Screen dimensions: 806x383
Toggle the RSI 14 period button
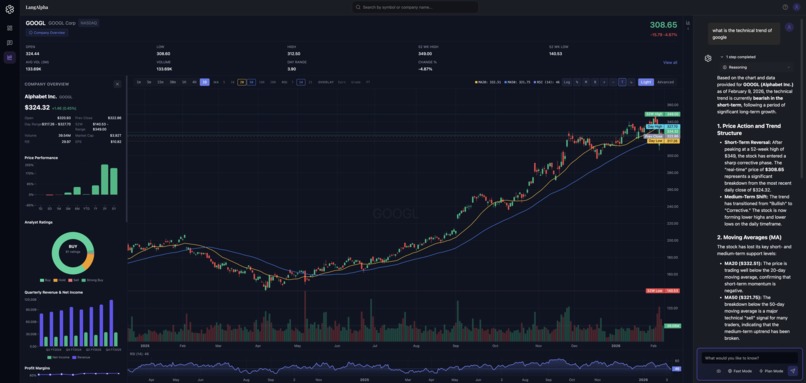[301, 82]
